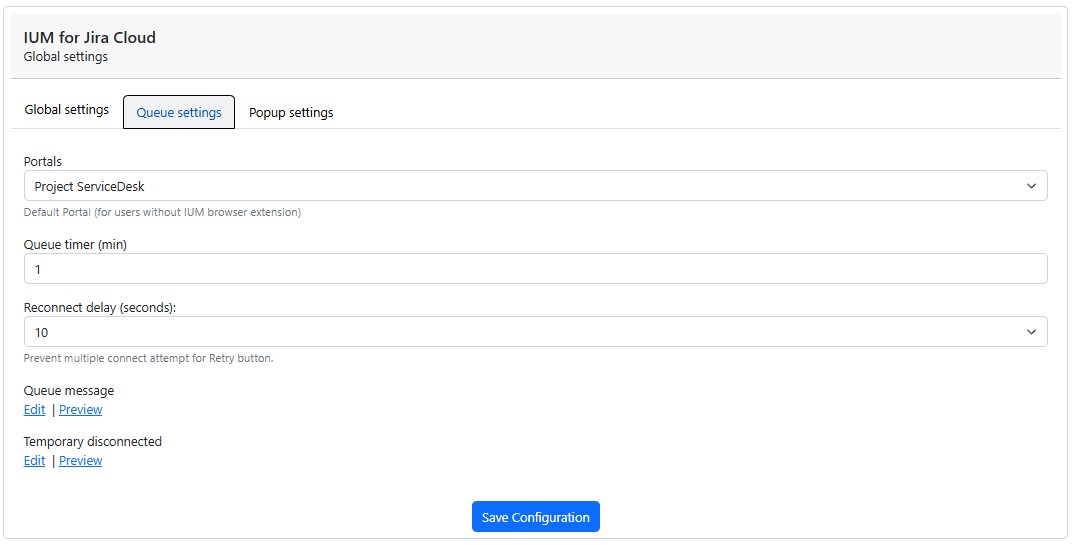
Task: Click the chevron arrow on Reconnect delay dropdown
Action: coord(1031,332)
